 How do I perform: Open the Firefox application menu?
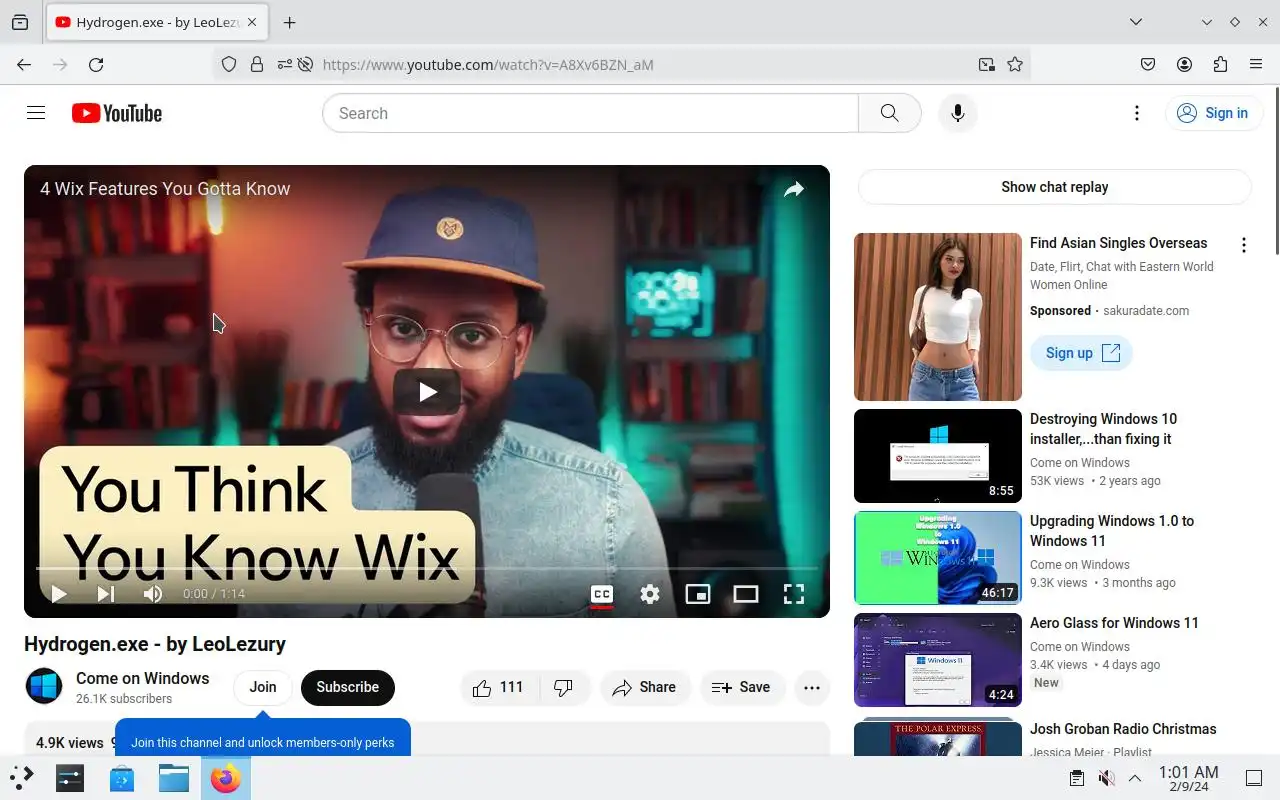pos(1256,64)
